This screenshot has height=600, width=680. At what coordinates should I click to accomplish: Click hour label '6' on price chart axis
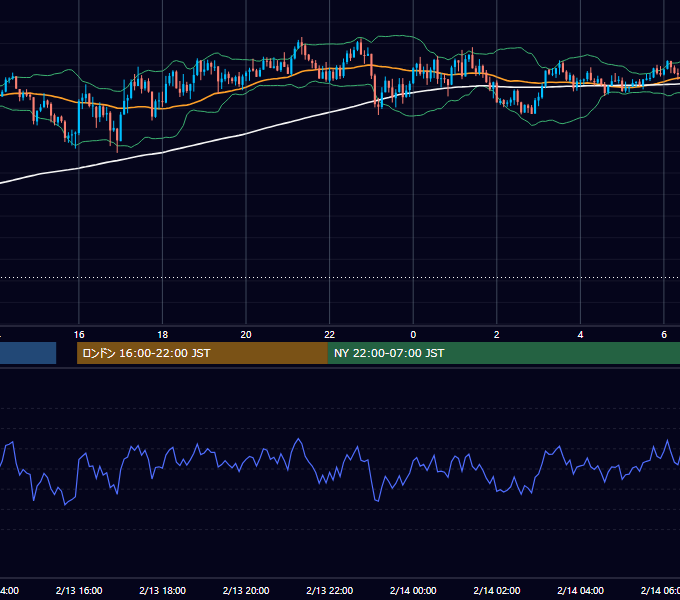point(664,335)
